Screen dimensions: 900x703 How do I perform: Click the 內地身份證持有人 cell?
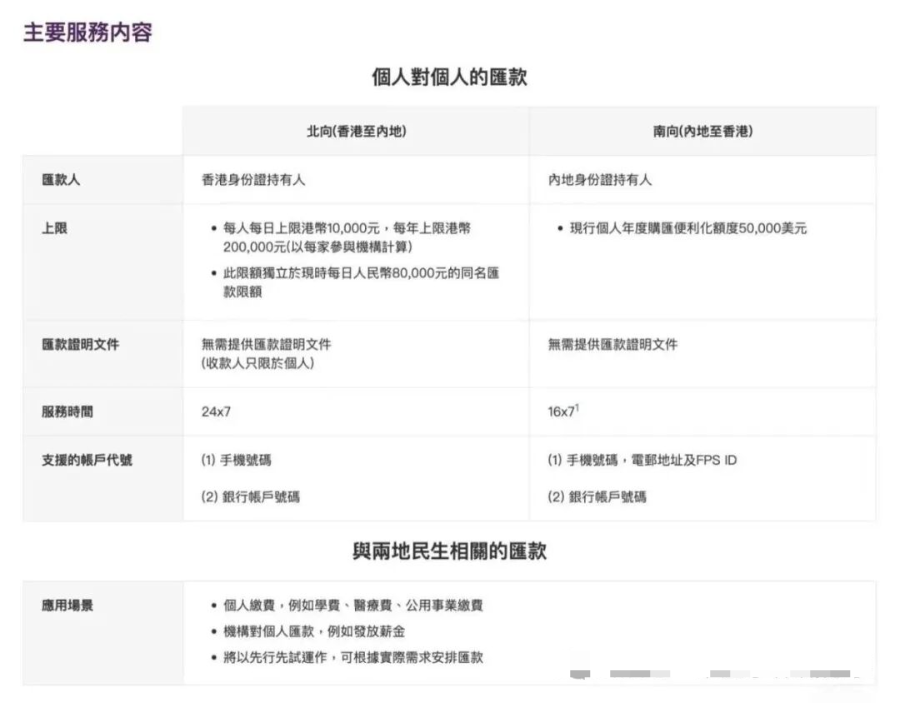(600, 181)
